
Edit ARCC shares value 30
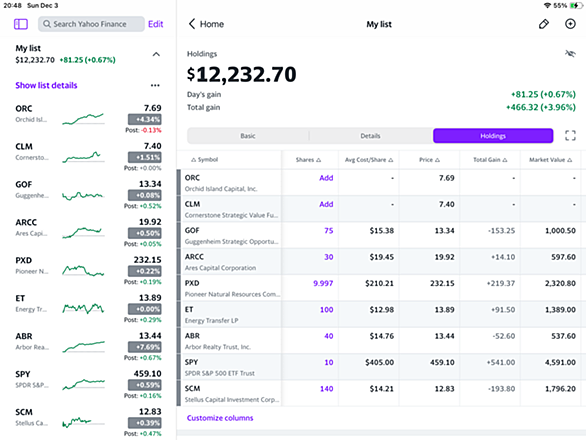[x=329, y=257]
